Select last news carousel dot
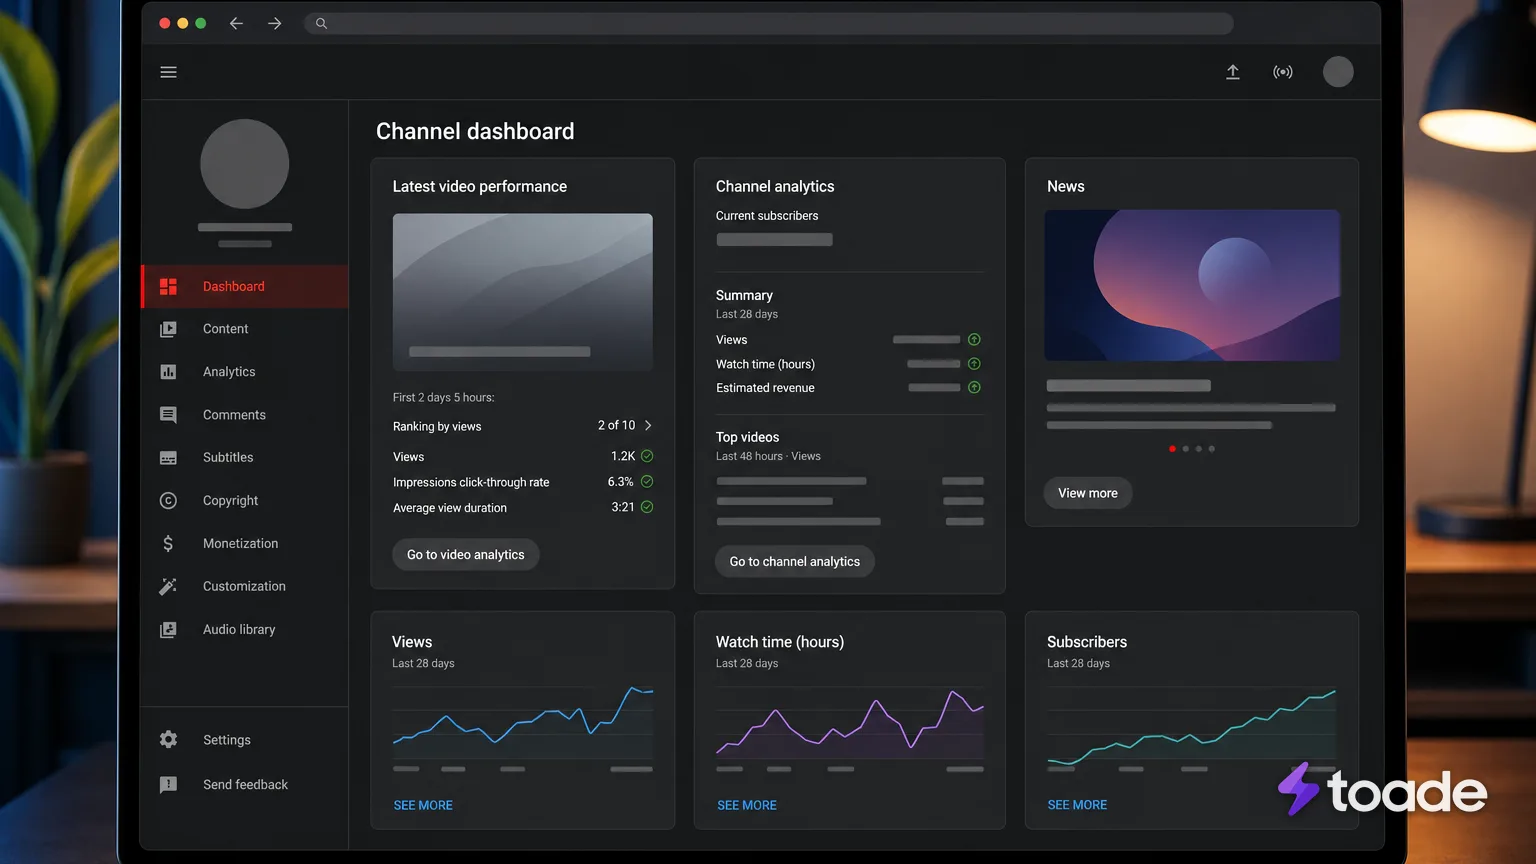 coord(1211,449)
